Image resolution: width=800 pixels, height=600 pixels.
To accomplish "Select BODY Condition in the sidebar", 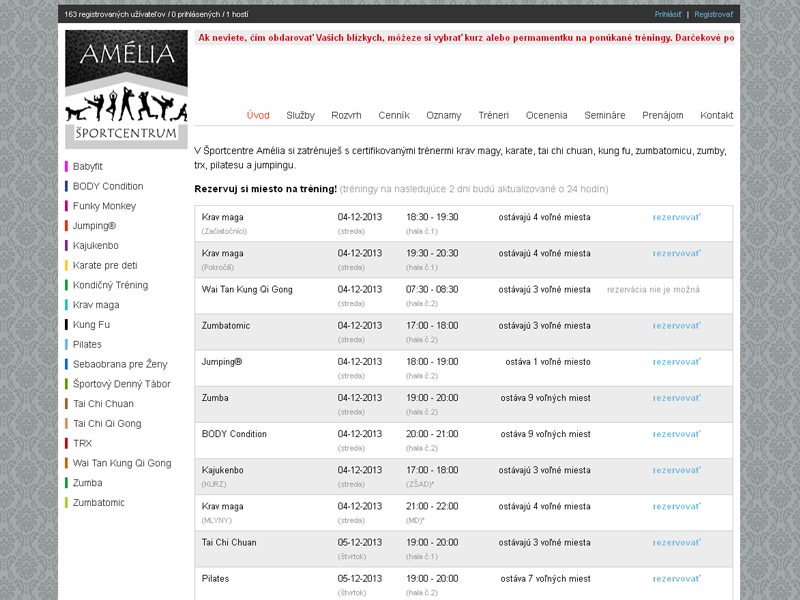I will pyautogui.click(x=108, y=186).
